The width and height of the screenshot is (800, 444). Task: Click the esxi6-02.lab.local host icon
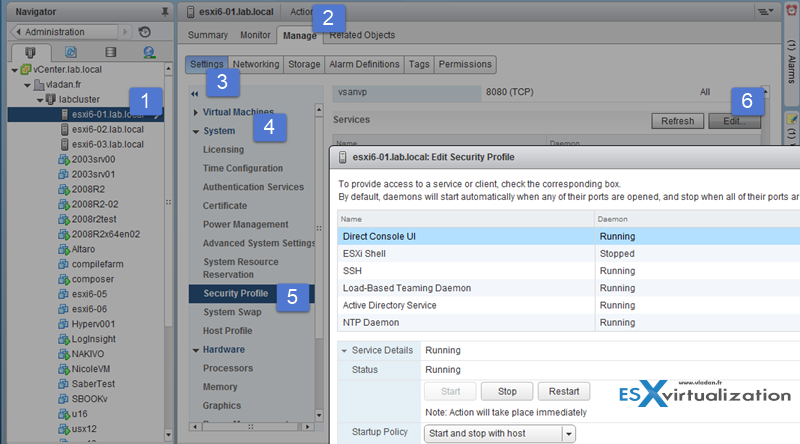[65, 129]
